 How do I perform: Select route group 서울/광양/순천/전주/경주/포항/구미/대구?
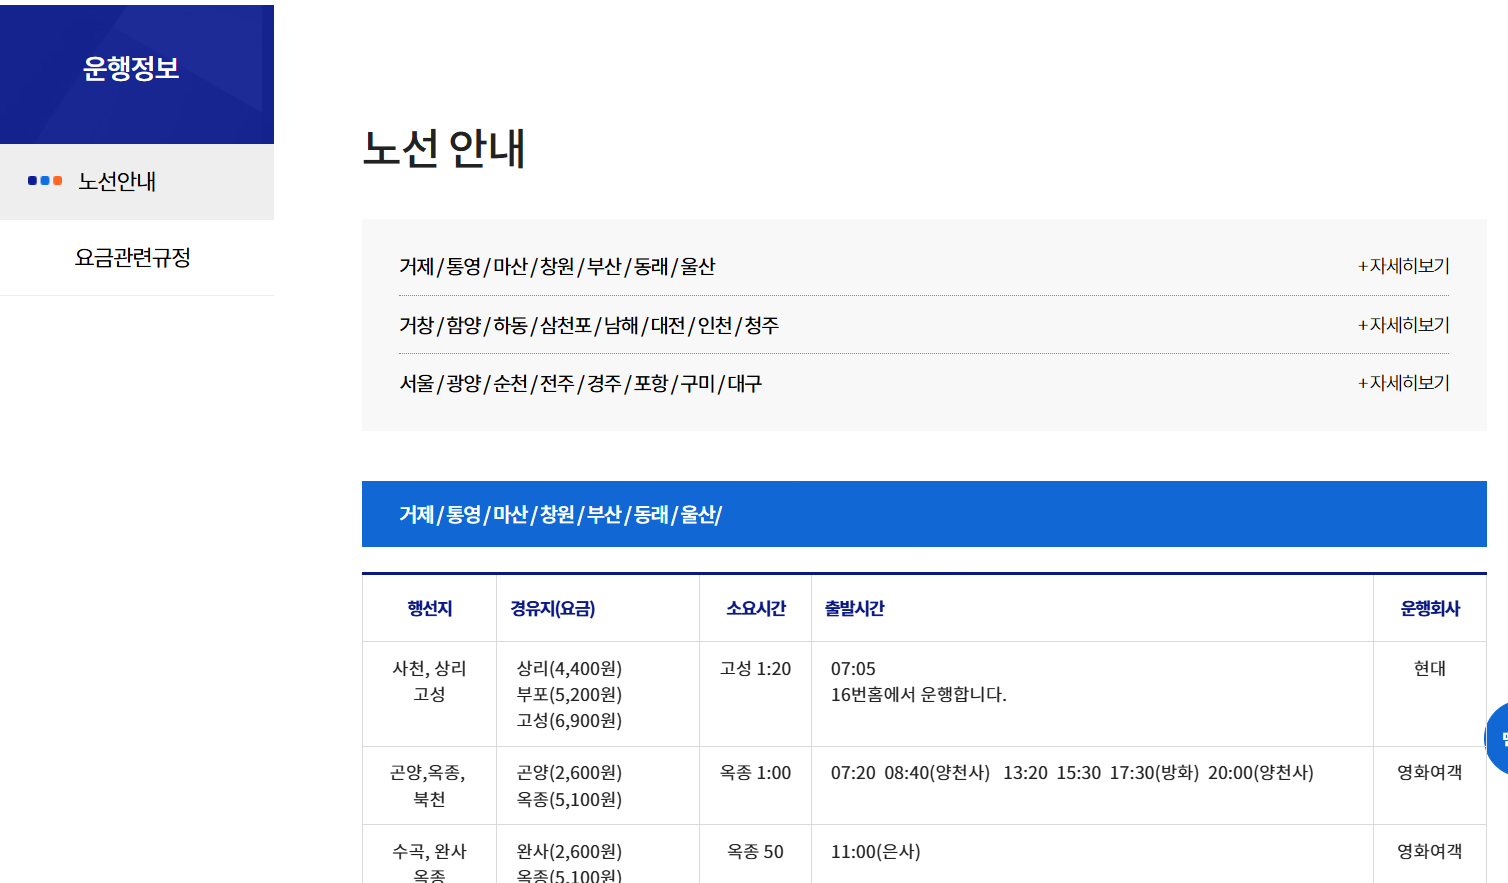click(580, 383)
